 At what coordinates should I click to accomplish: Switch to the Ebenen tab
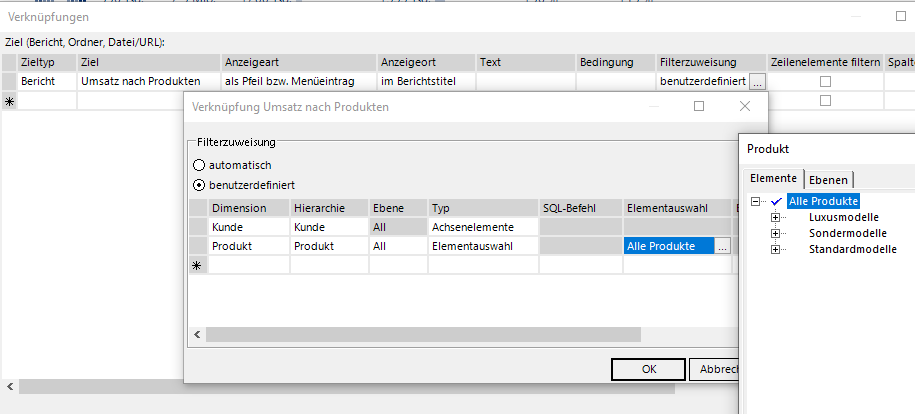[x=828, y=179]
